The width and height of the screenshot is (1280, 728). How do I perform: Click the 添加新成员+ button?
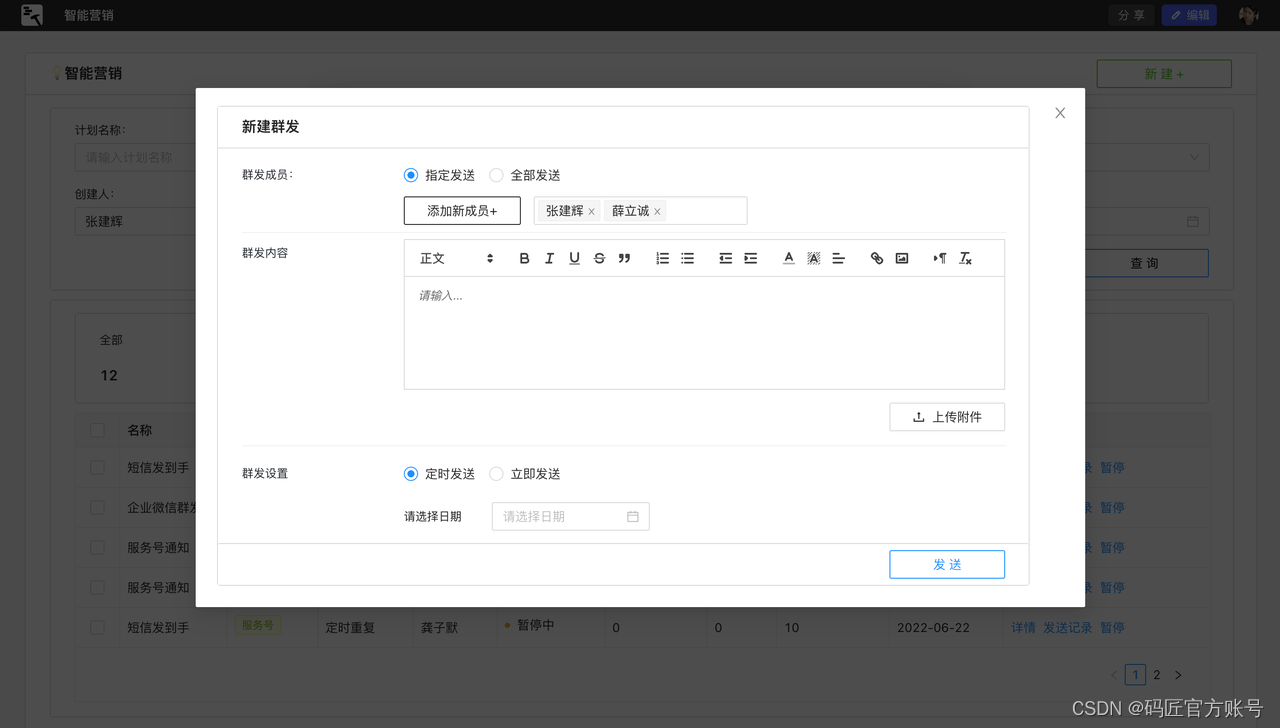click(x=462, y=210)
